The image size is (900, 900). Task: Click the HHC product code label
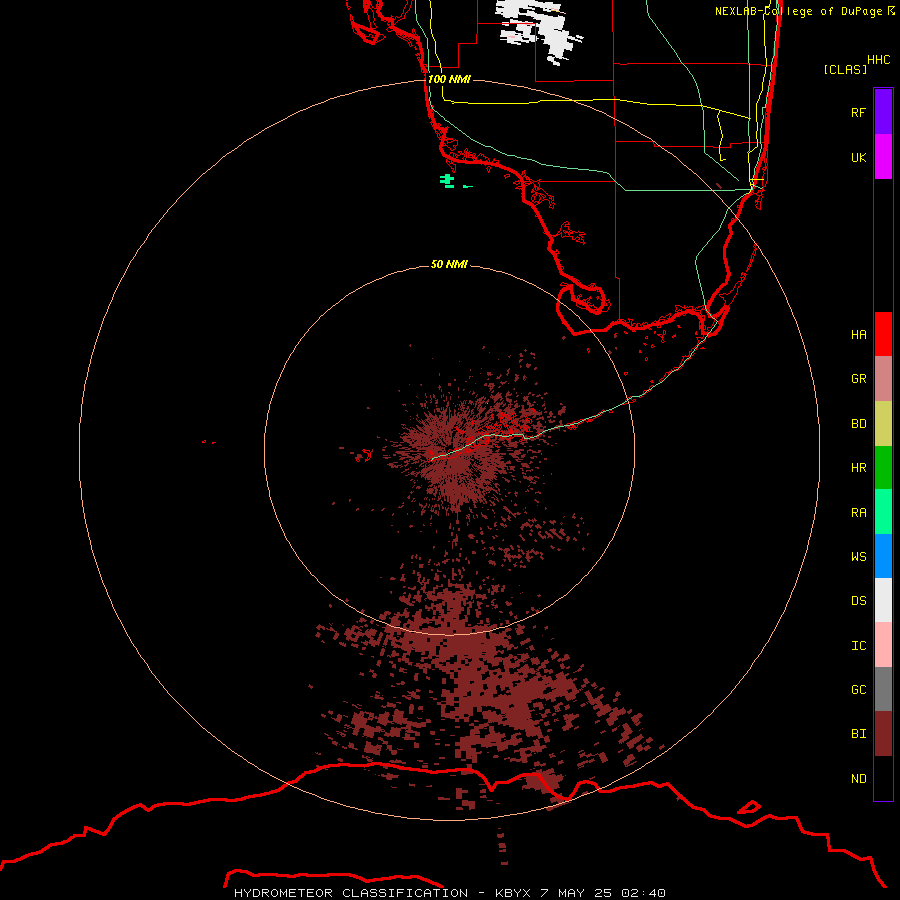tap(879, 60)
